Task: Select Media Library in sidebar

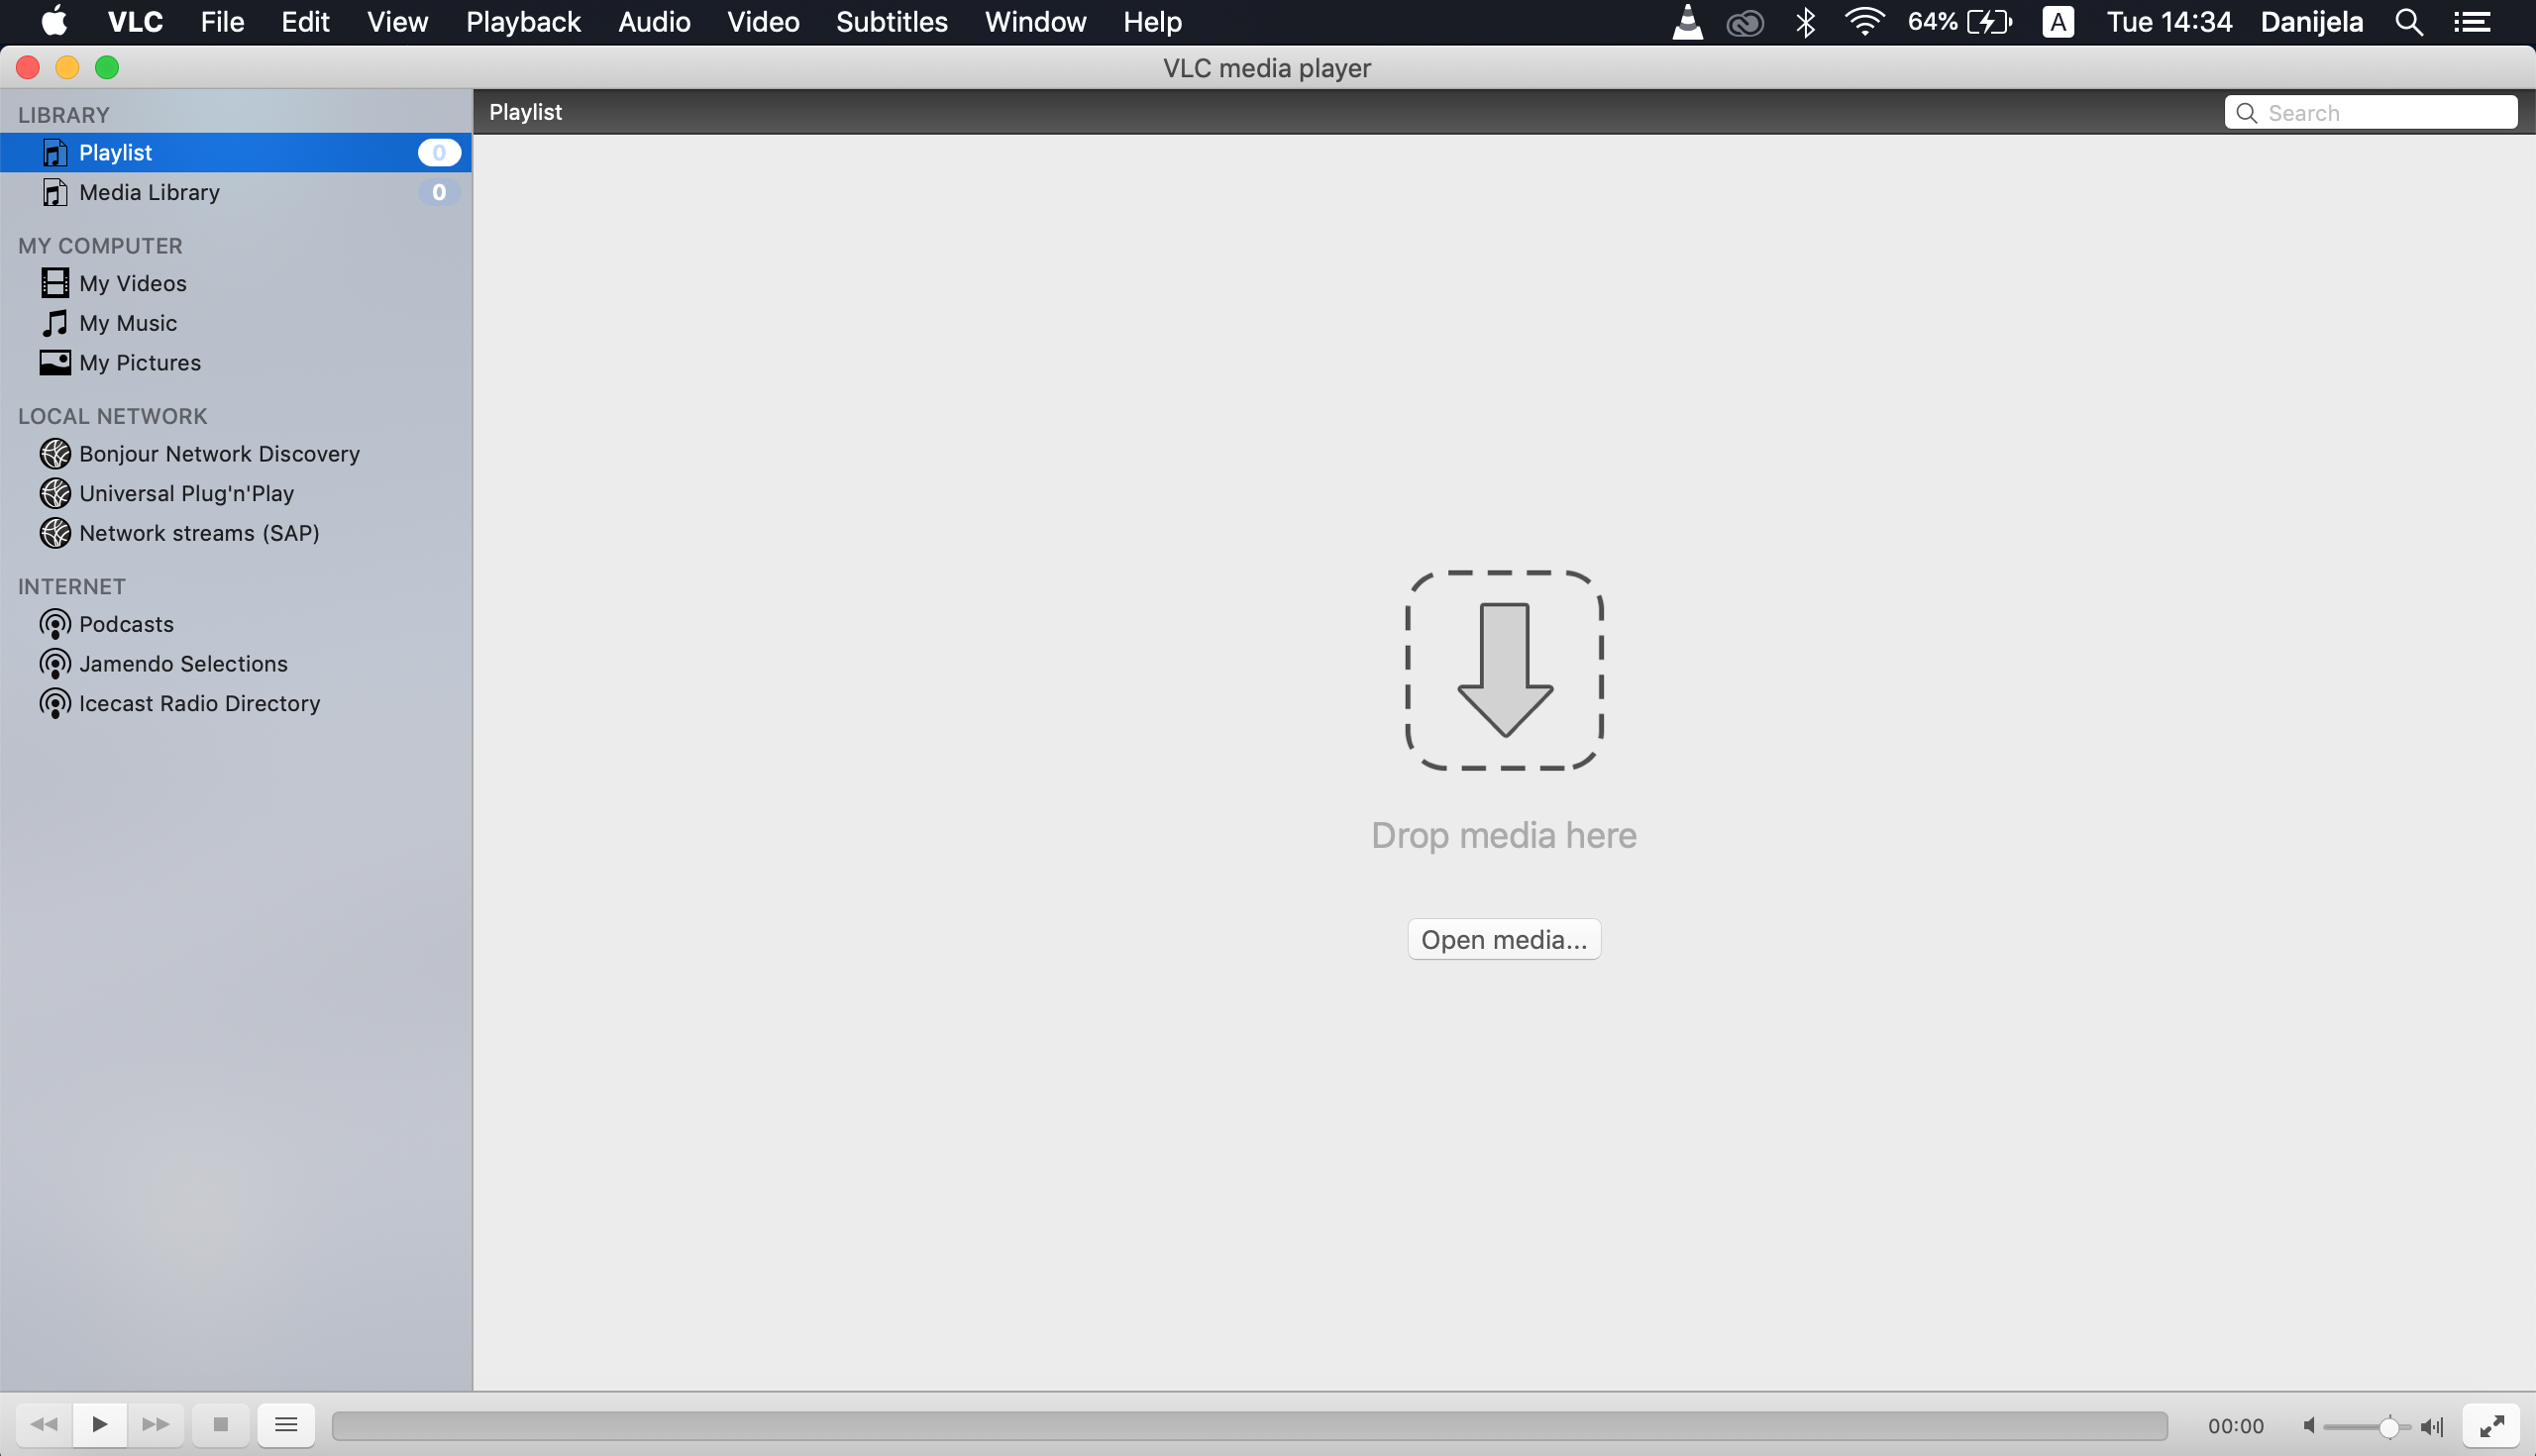Action: pyautogui.click(x=149, y=192)
